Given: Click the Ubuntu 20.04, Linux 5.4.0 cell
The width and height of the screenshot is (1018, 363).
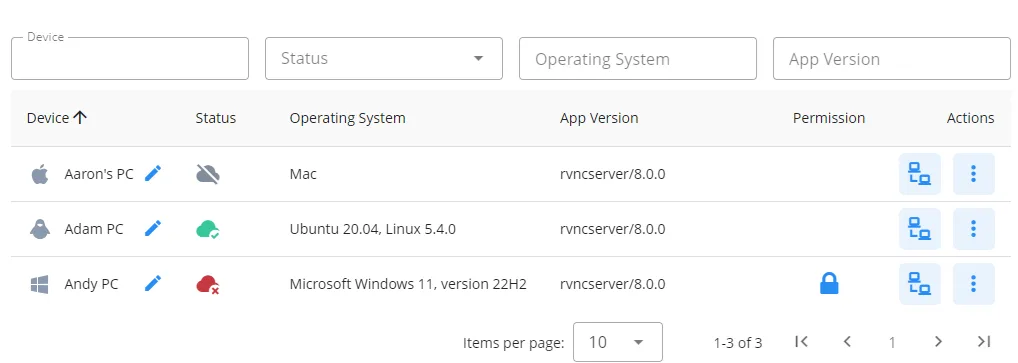Looking at the screenshot, I should click(373, 229).
